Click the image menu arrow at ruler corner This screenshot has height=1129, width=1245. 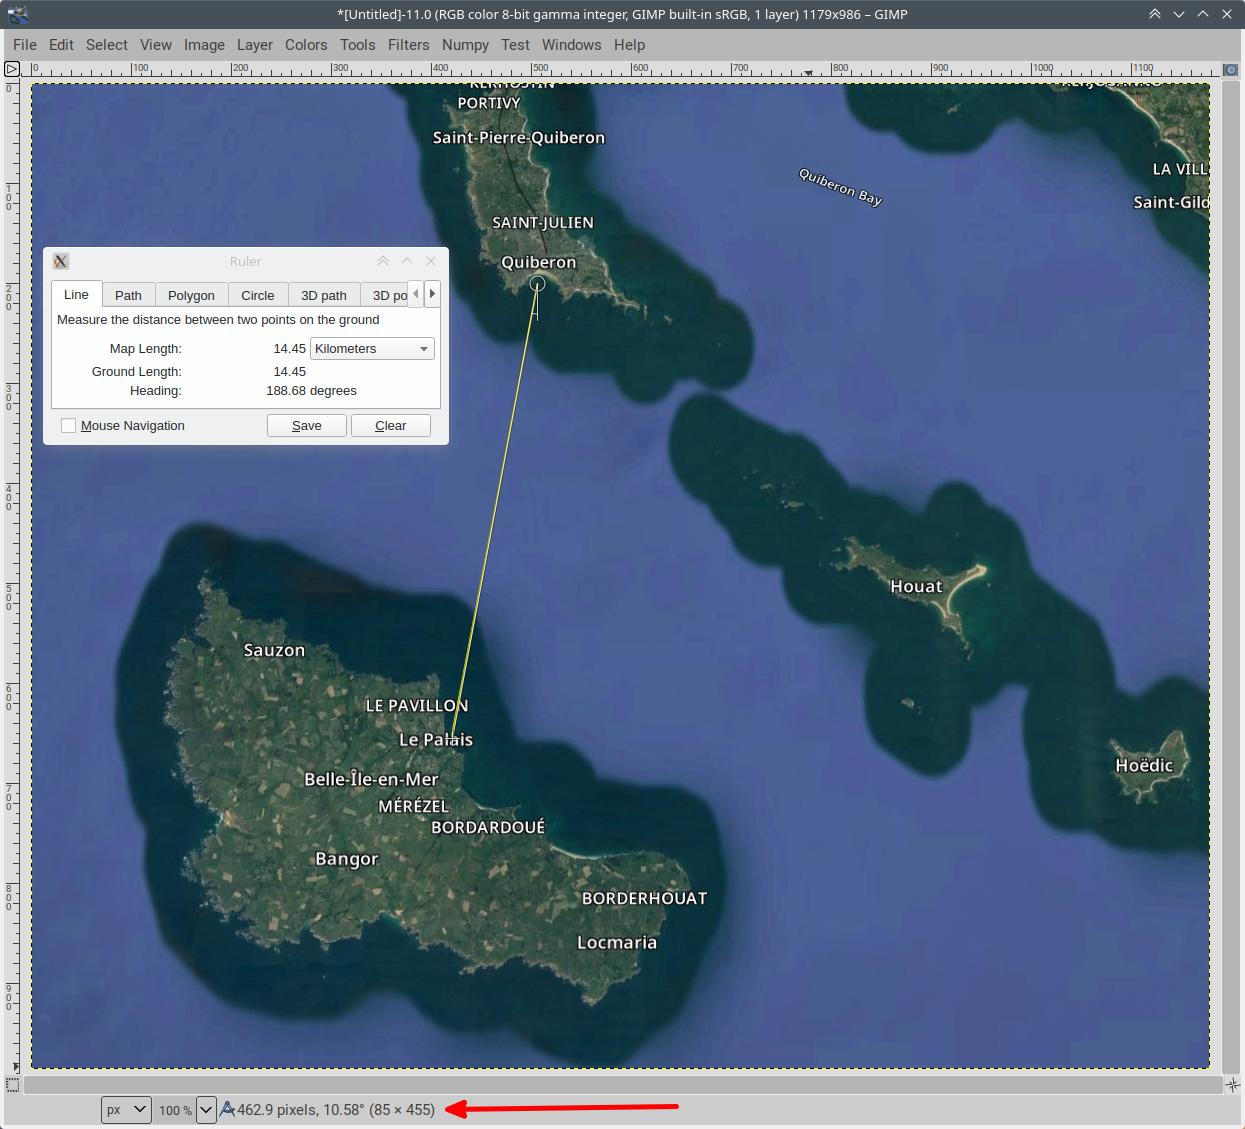coord(12,69)
